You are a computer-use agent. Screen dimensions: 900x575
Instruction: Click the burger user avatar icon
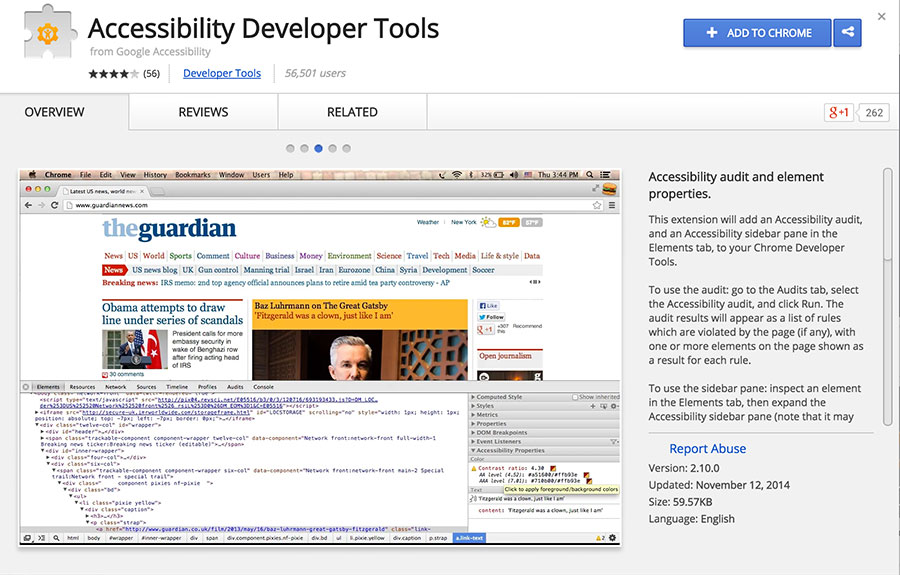click(x=610, y=189)
